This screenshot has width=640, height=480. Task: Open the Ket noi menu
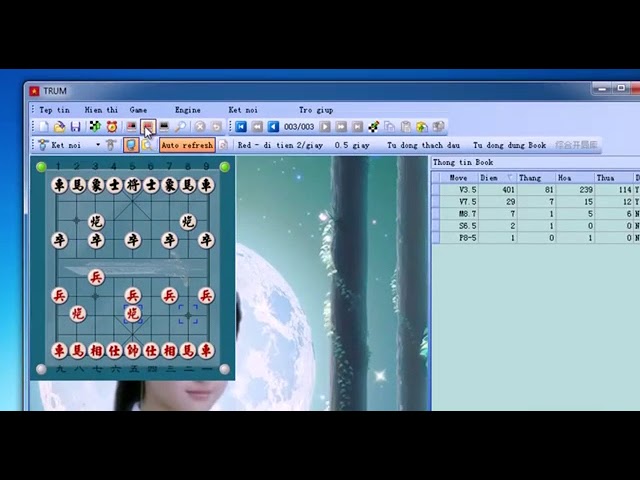[x=243, y=110]
